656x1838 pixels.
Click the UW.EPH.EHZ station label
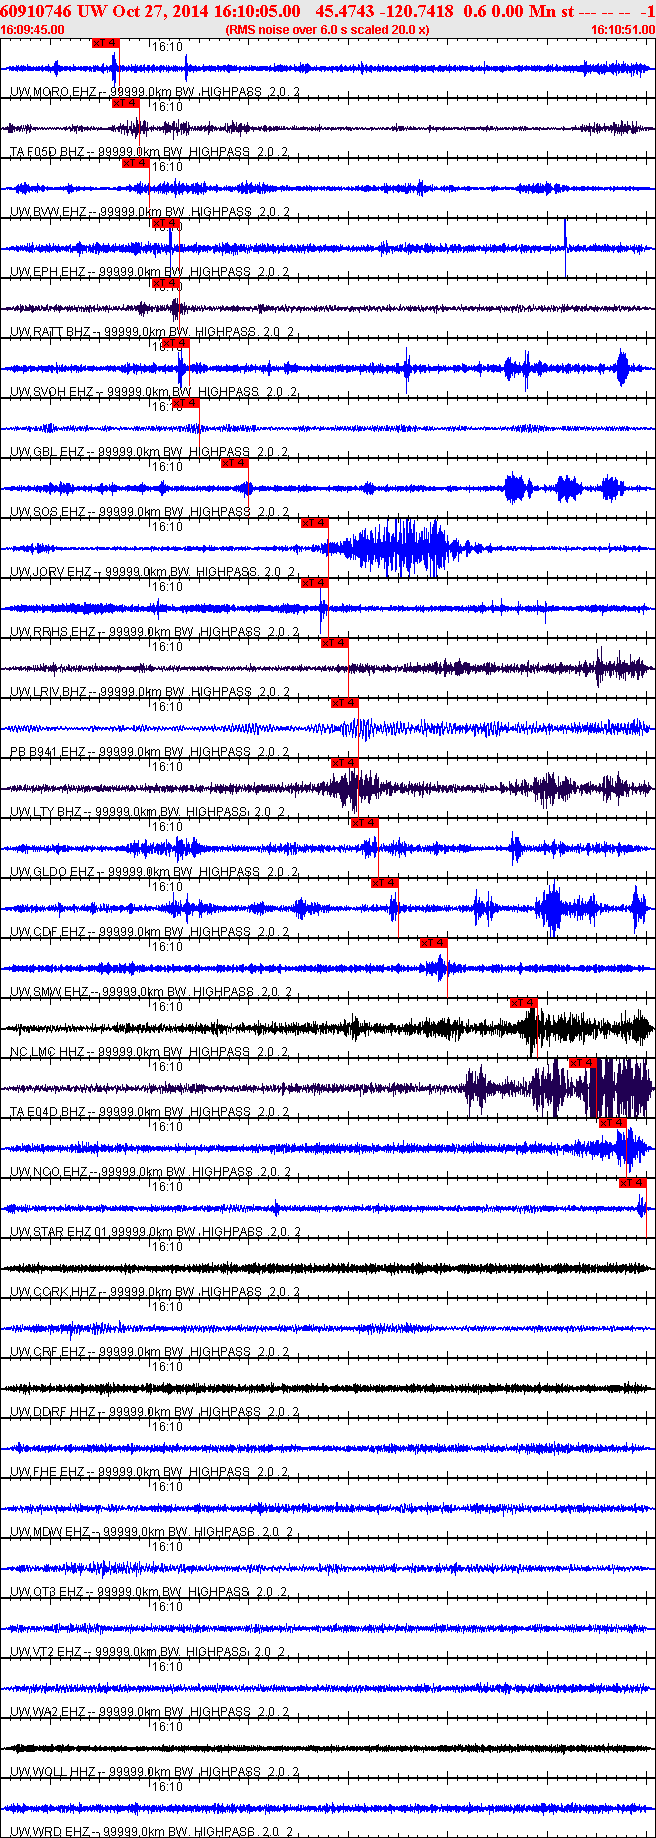click(x=150, y=272)
